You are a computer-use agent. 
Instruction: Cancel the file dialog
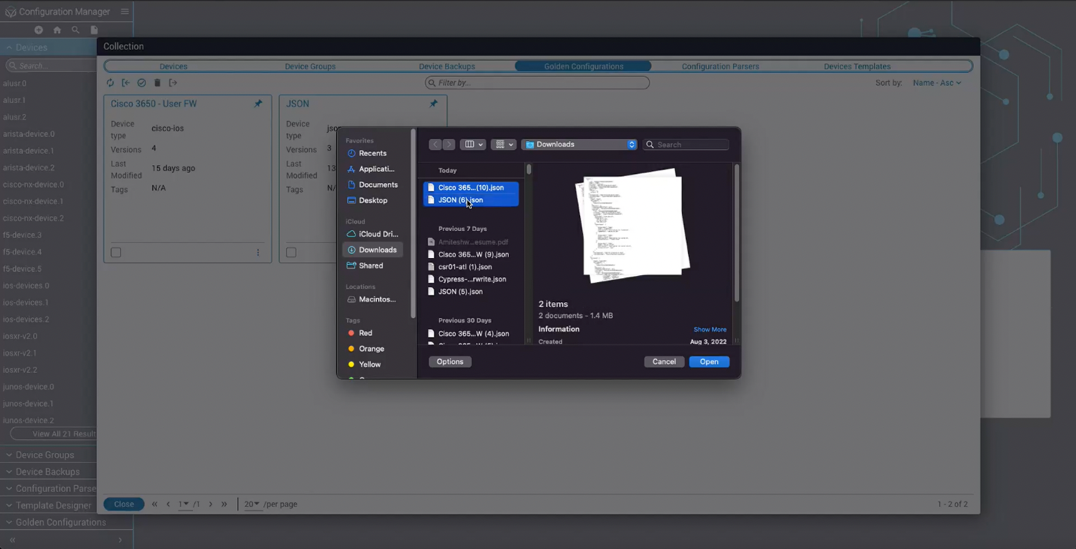click(x=664, y=362)
